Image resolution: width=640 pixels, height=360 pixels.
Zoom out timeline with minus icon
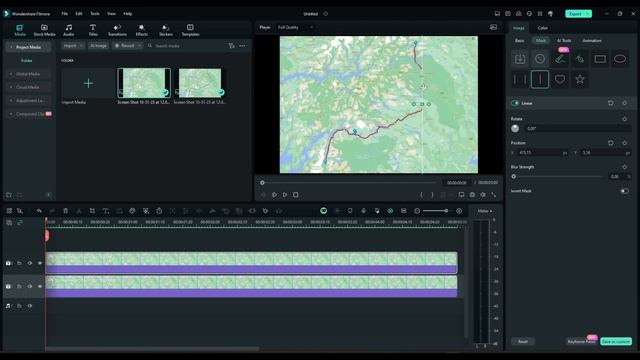417,211
